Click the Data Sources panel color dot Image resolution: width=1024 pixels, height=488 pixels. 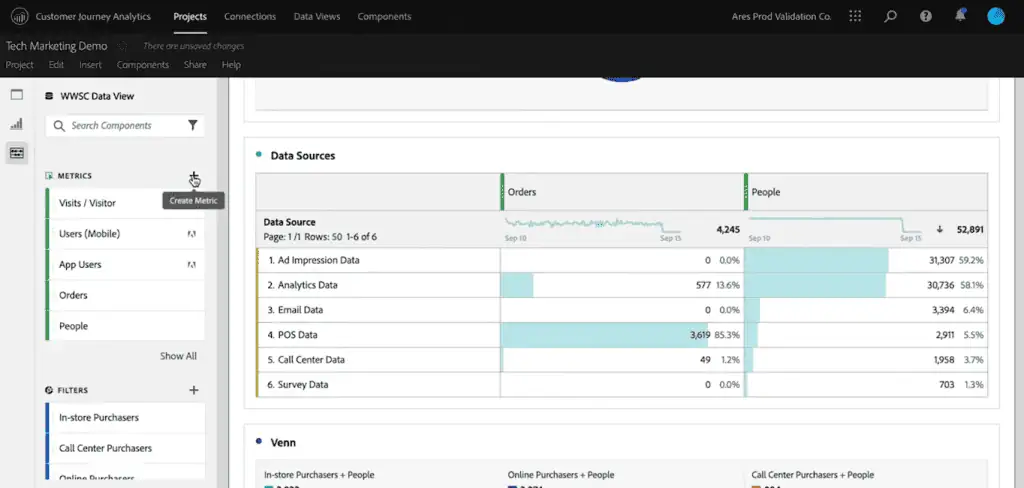click(259, 155)
